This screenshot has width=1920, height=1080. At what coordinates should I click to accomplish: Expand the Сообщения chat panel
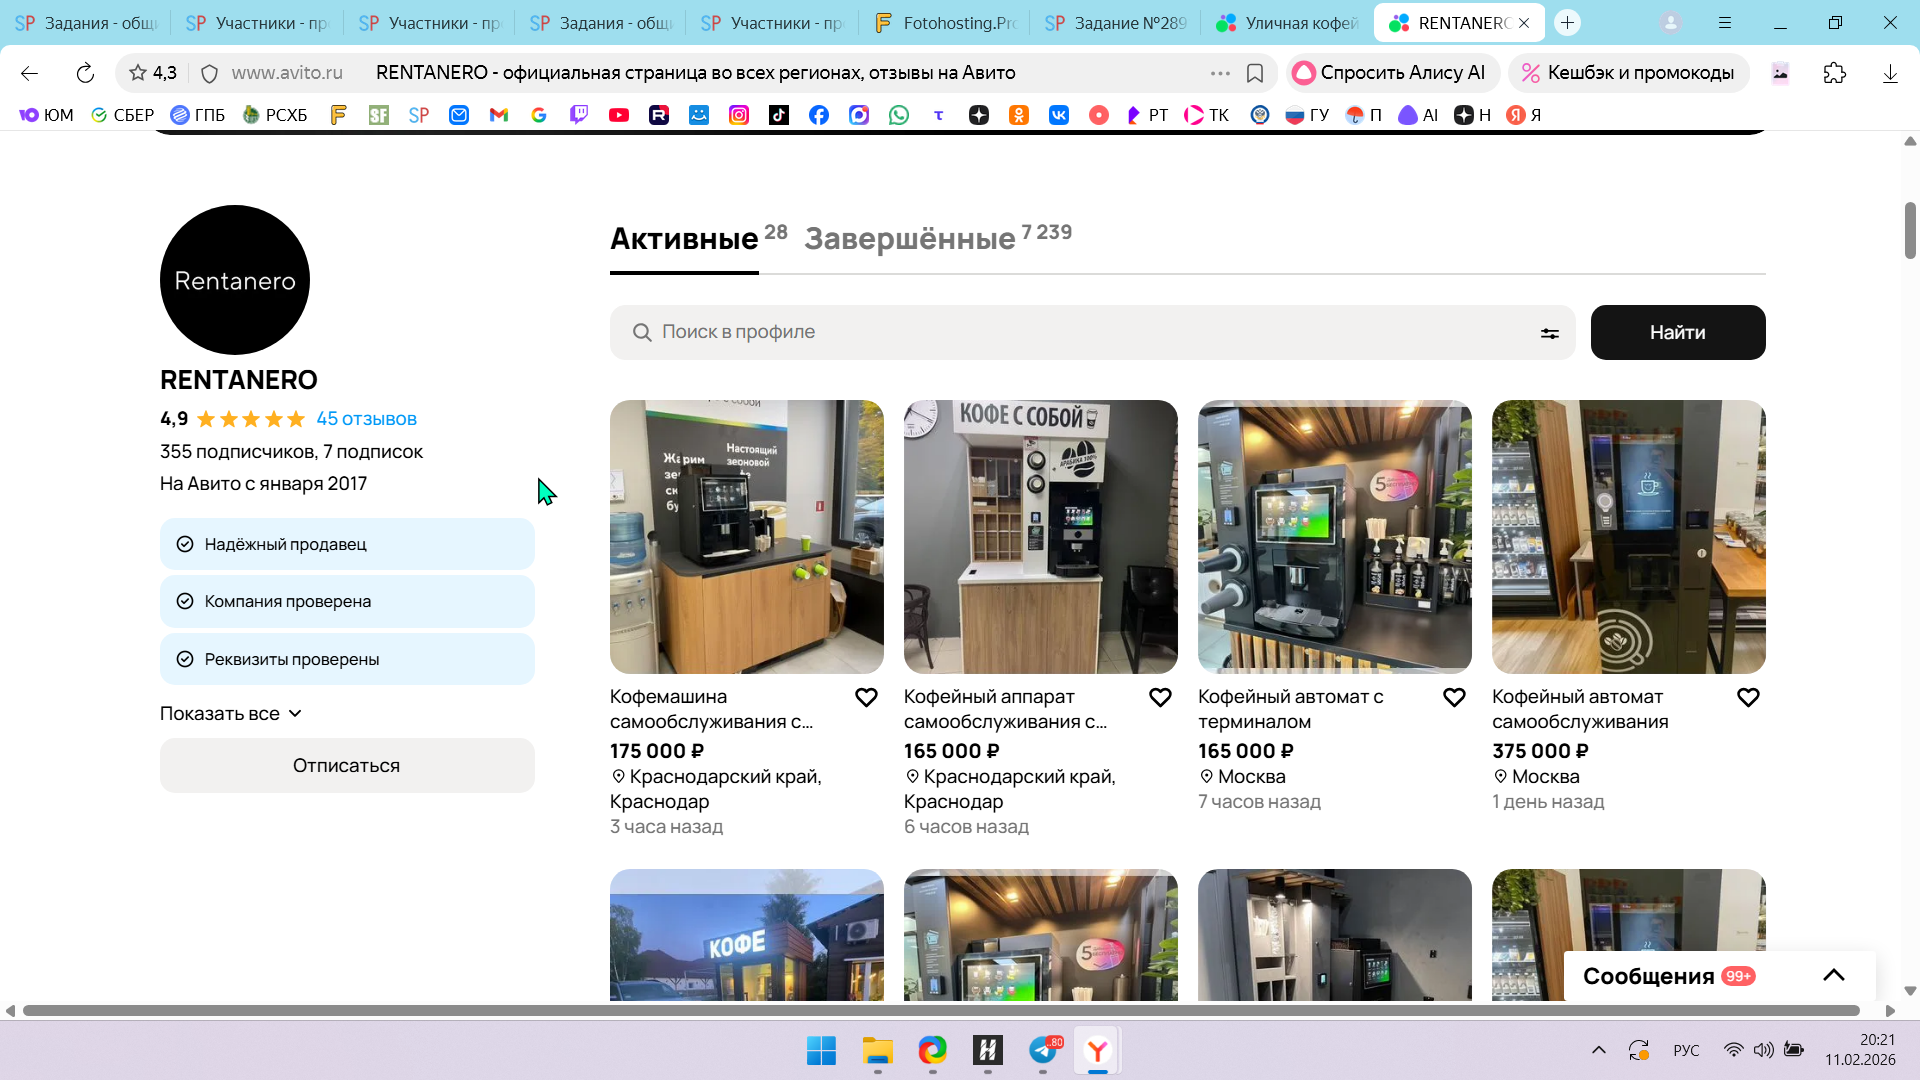click(x=1833, y=976)
